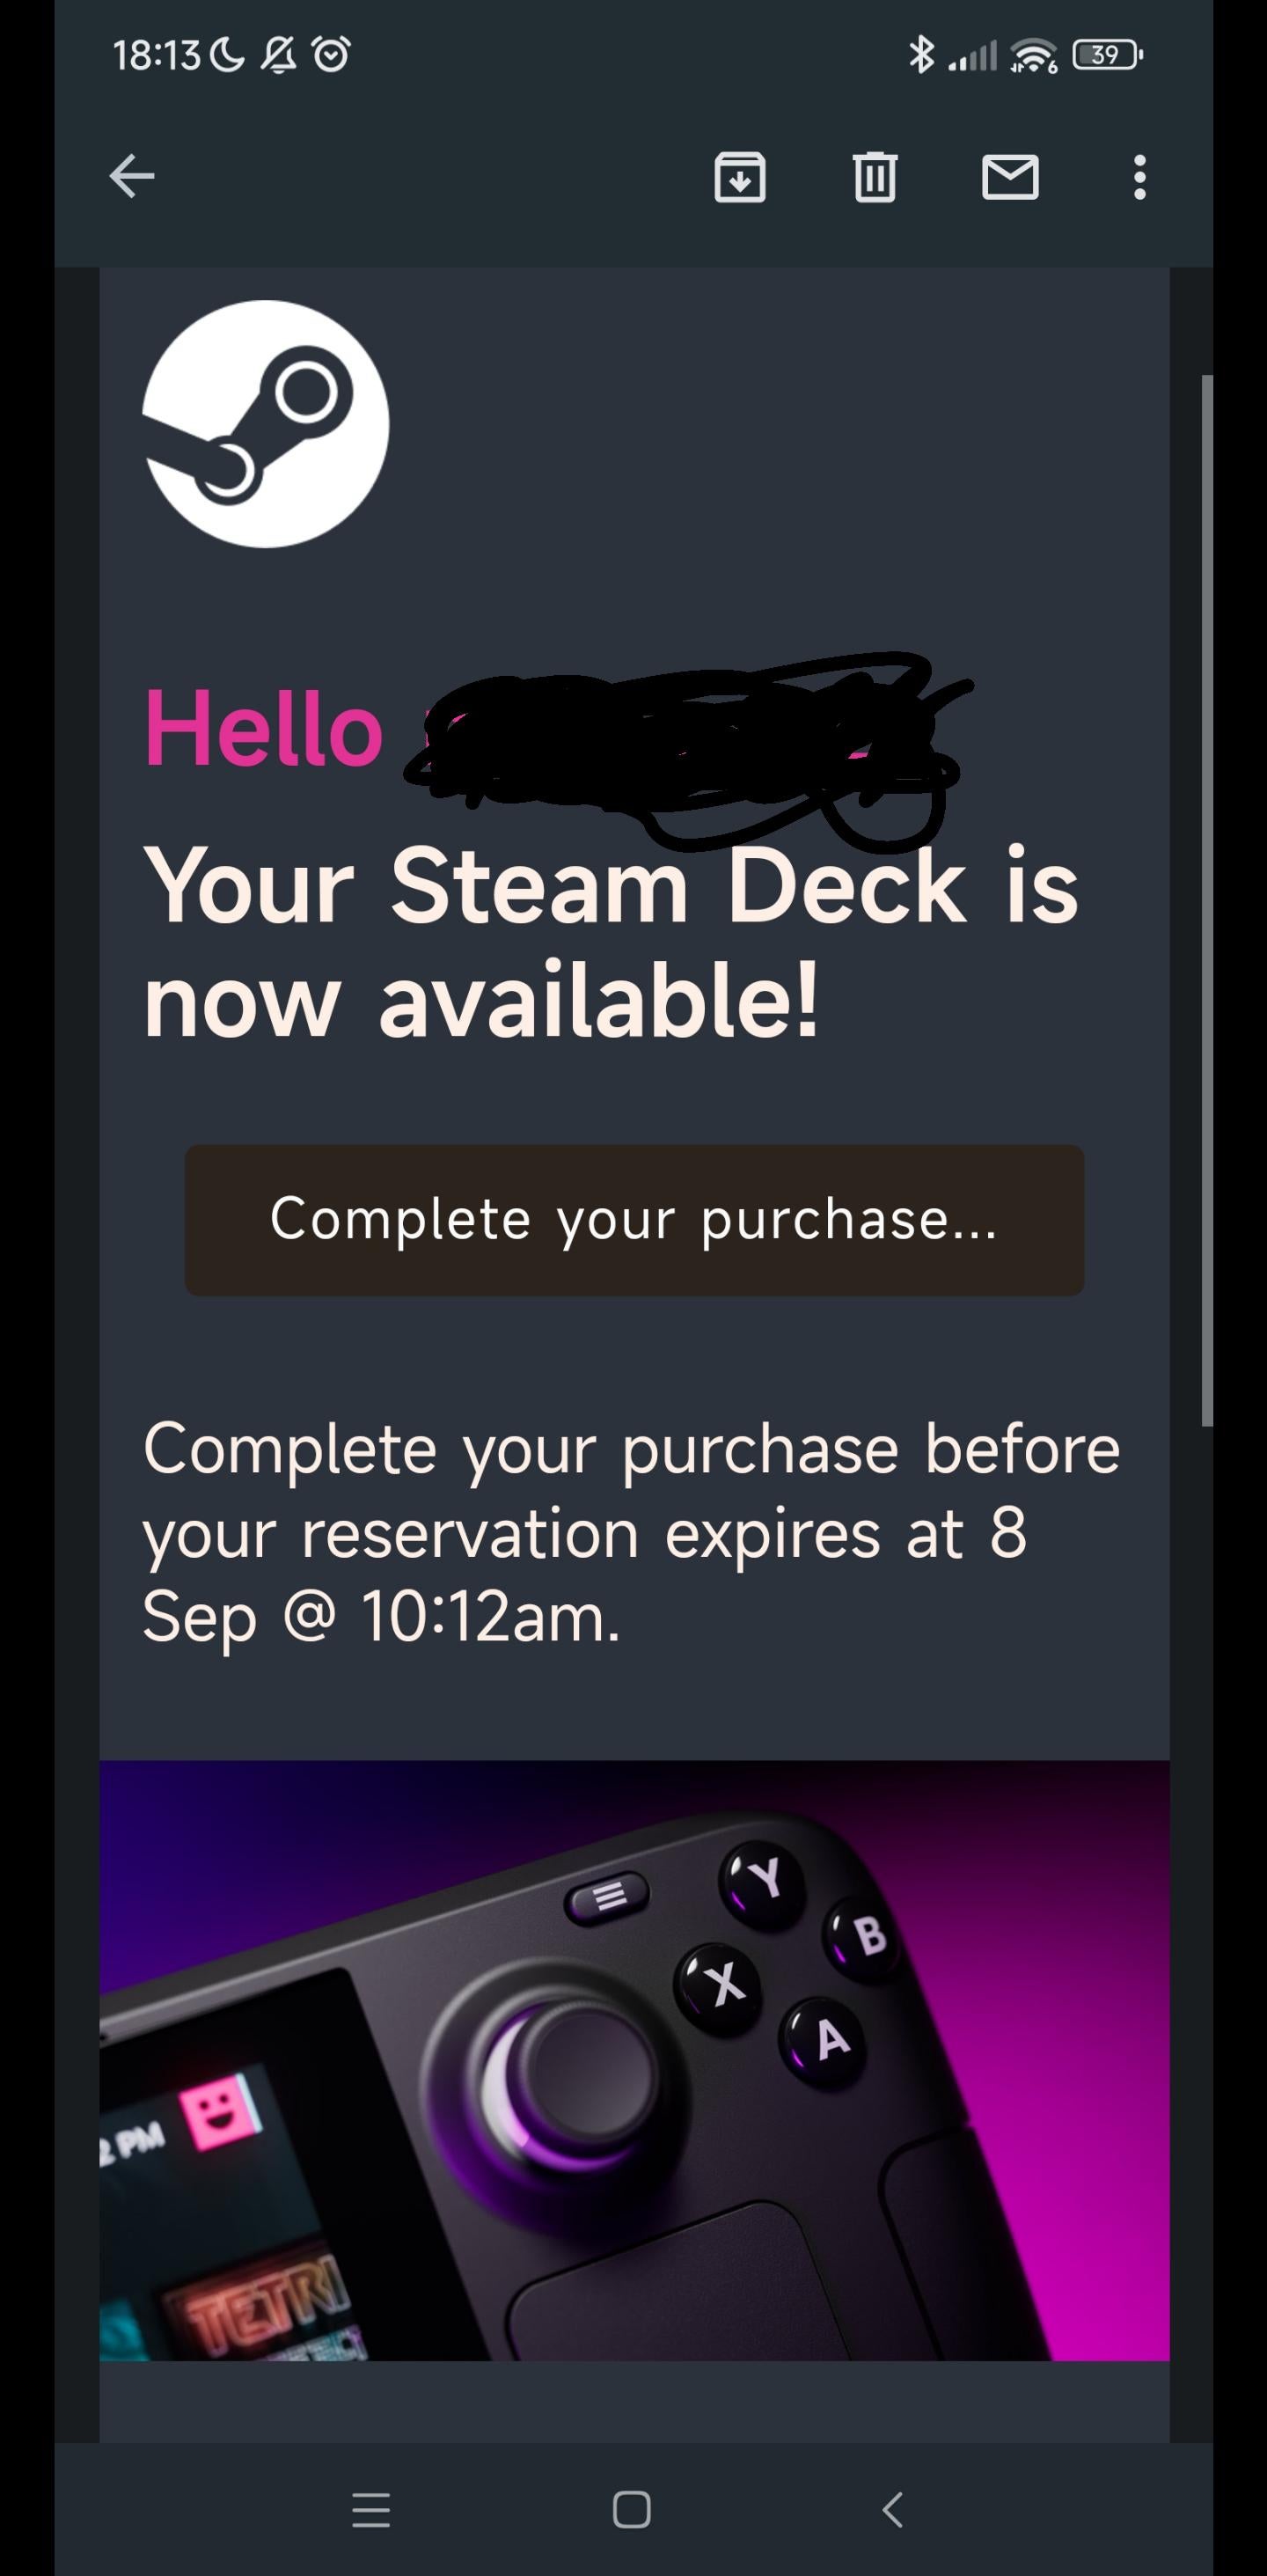Tap the Steam Deck available headline
This screenshot has width=1267, height=2576.
[x=610, y=942]
